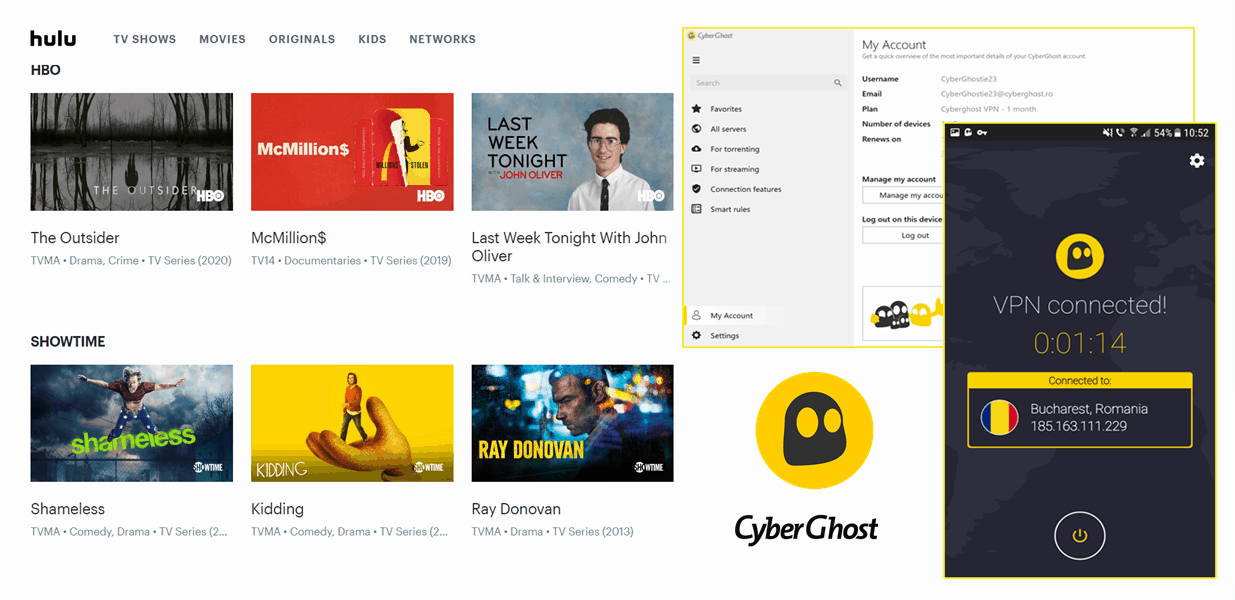Image resolution: width=1235 pixels, height=600 pixels.
Task: Click 'Last Week Tonight With John Oliver' title
Action: pos(569,247)
